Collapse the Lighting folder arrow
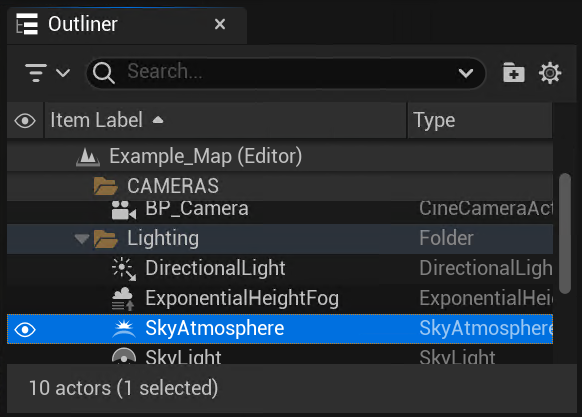Screen dimensions: 582x417 pos(81,238)
